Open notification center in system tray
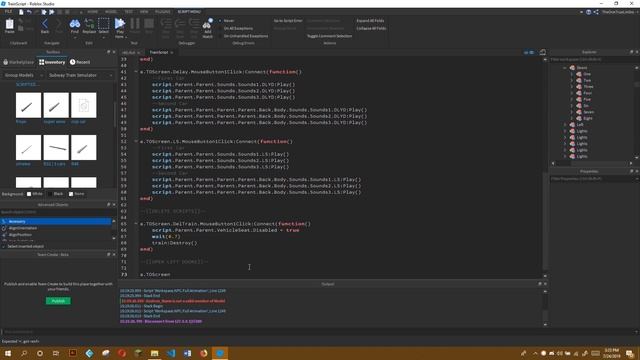640x360 pixels. 630,353
